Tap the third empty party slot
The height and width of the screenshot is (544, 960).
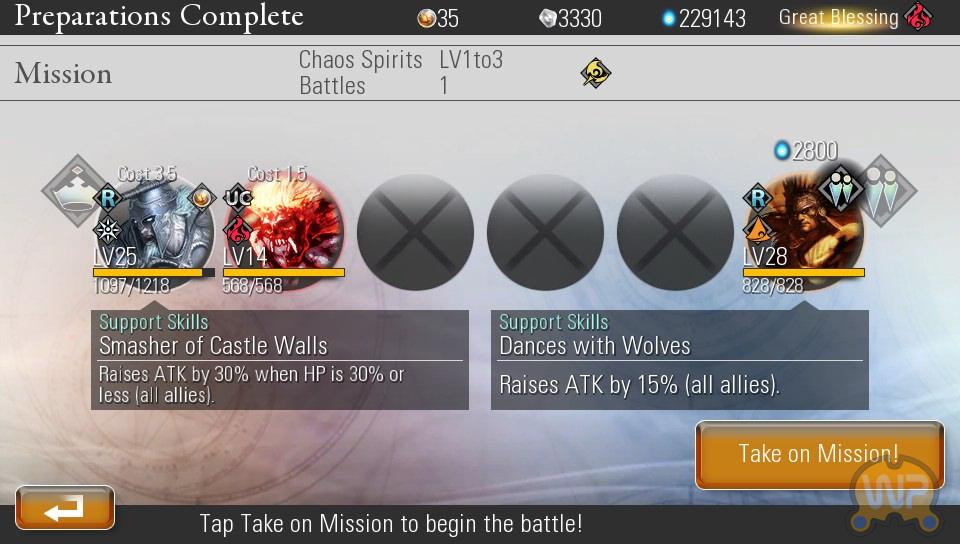coord(675,233)
